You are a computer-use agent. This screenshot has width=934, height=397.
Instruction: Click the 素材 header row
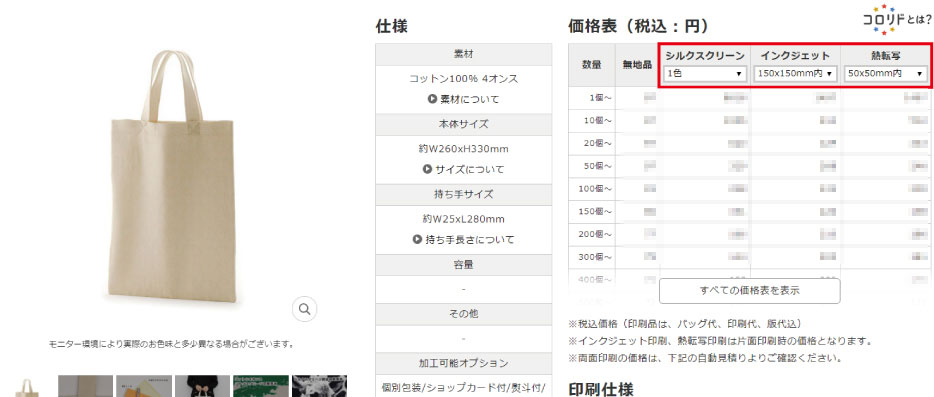click(x=463, y=54)
